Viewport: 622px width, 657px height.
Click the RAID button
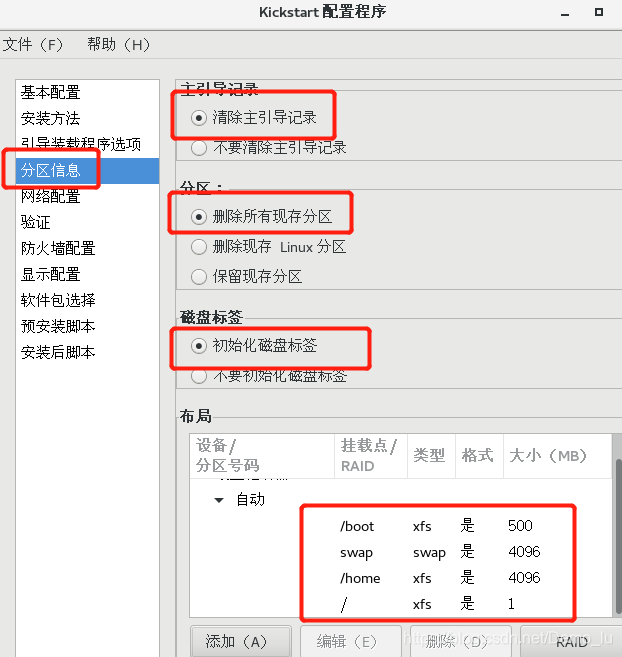571,641
